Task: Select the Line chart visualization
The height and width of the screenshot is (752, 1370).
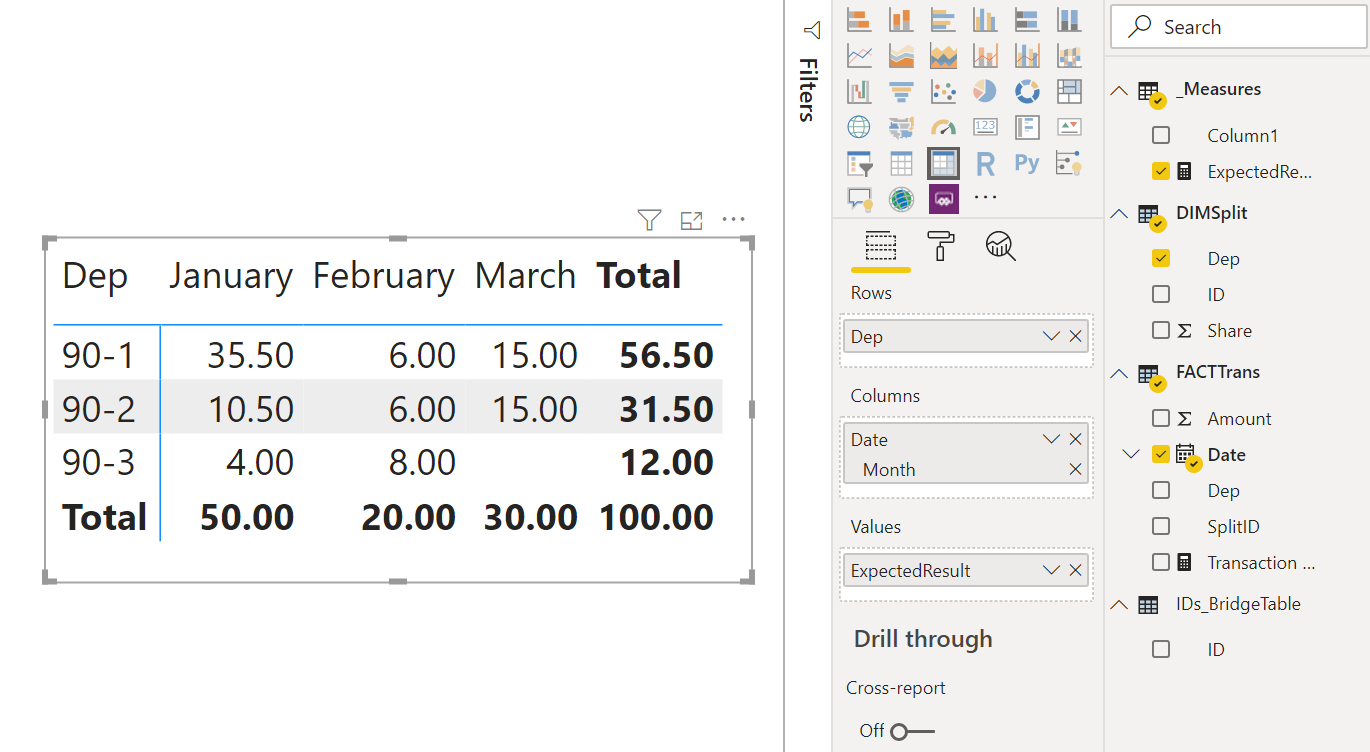Action: pyautogui.click(x=859, y=55)
